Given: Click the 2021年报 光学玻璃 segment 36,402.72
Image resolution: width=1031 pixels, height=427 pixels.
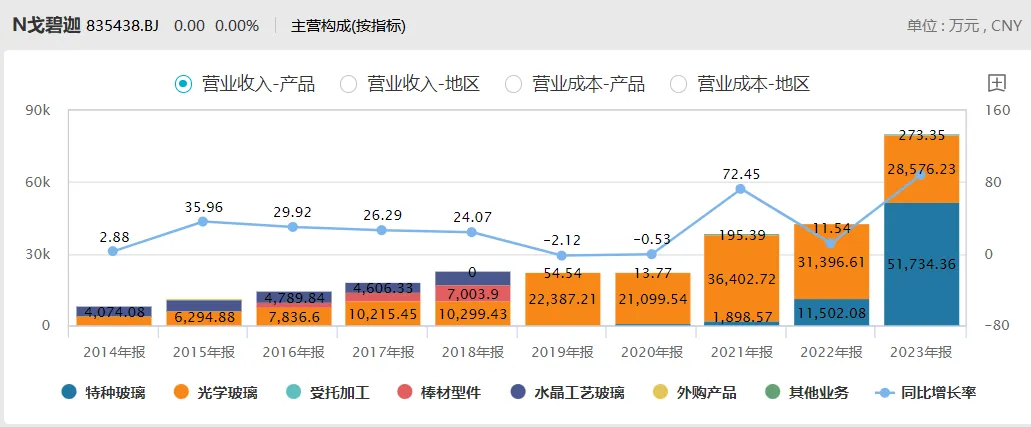Looking at the screenshot, I should click(742, 278).
